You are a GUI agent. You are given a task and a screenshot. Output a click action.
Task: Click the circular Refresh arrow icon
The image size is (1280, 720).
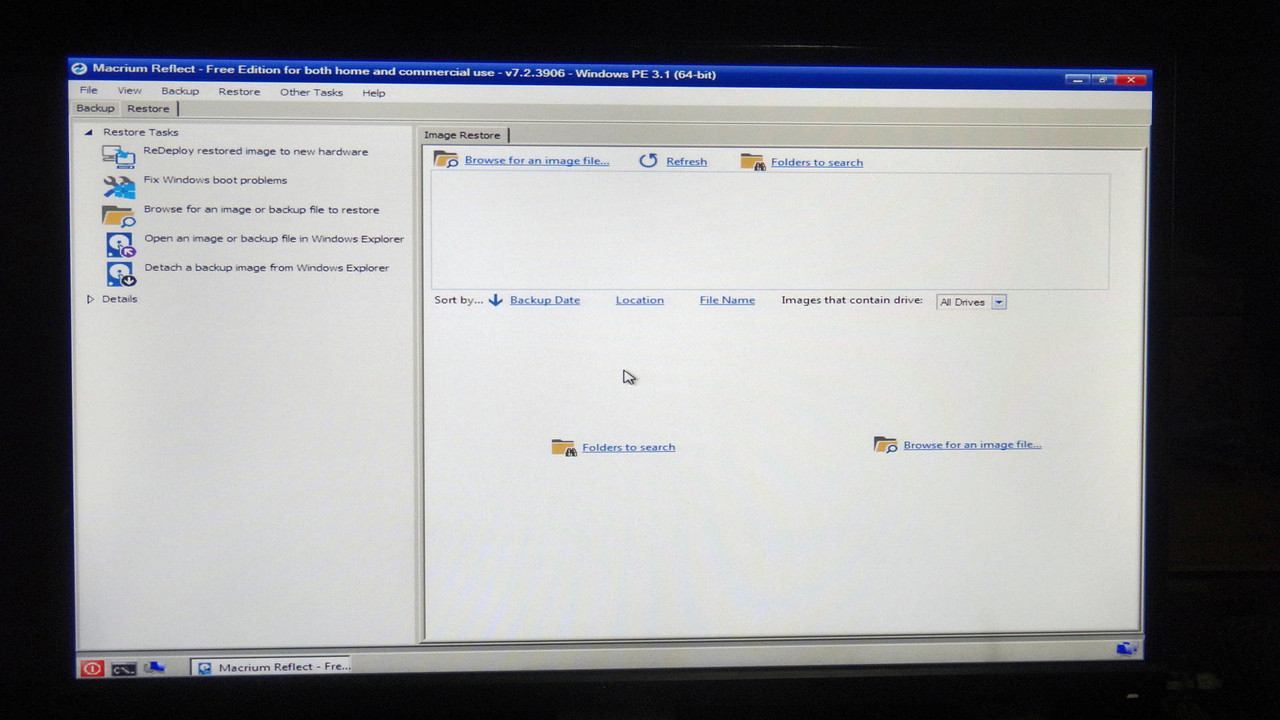pos(648,161)
